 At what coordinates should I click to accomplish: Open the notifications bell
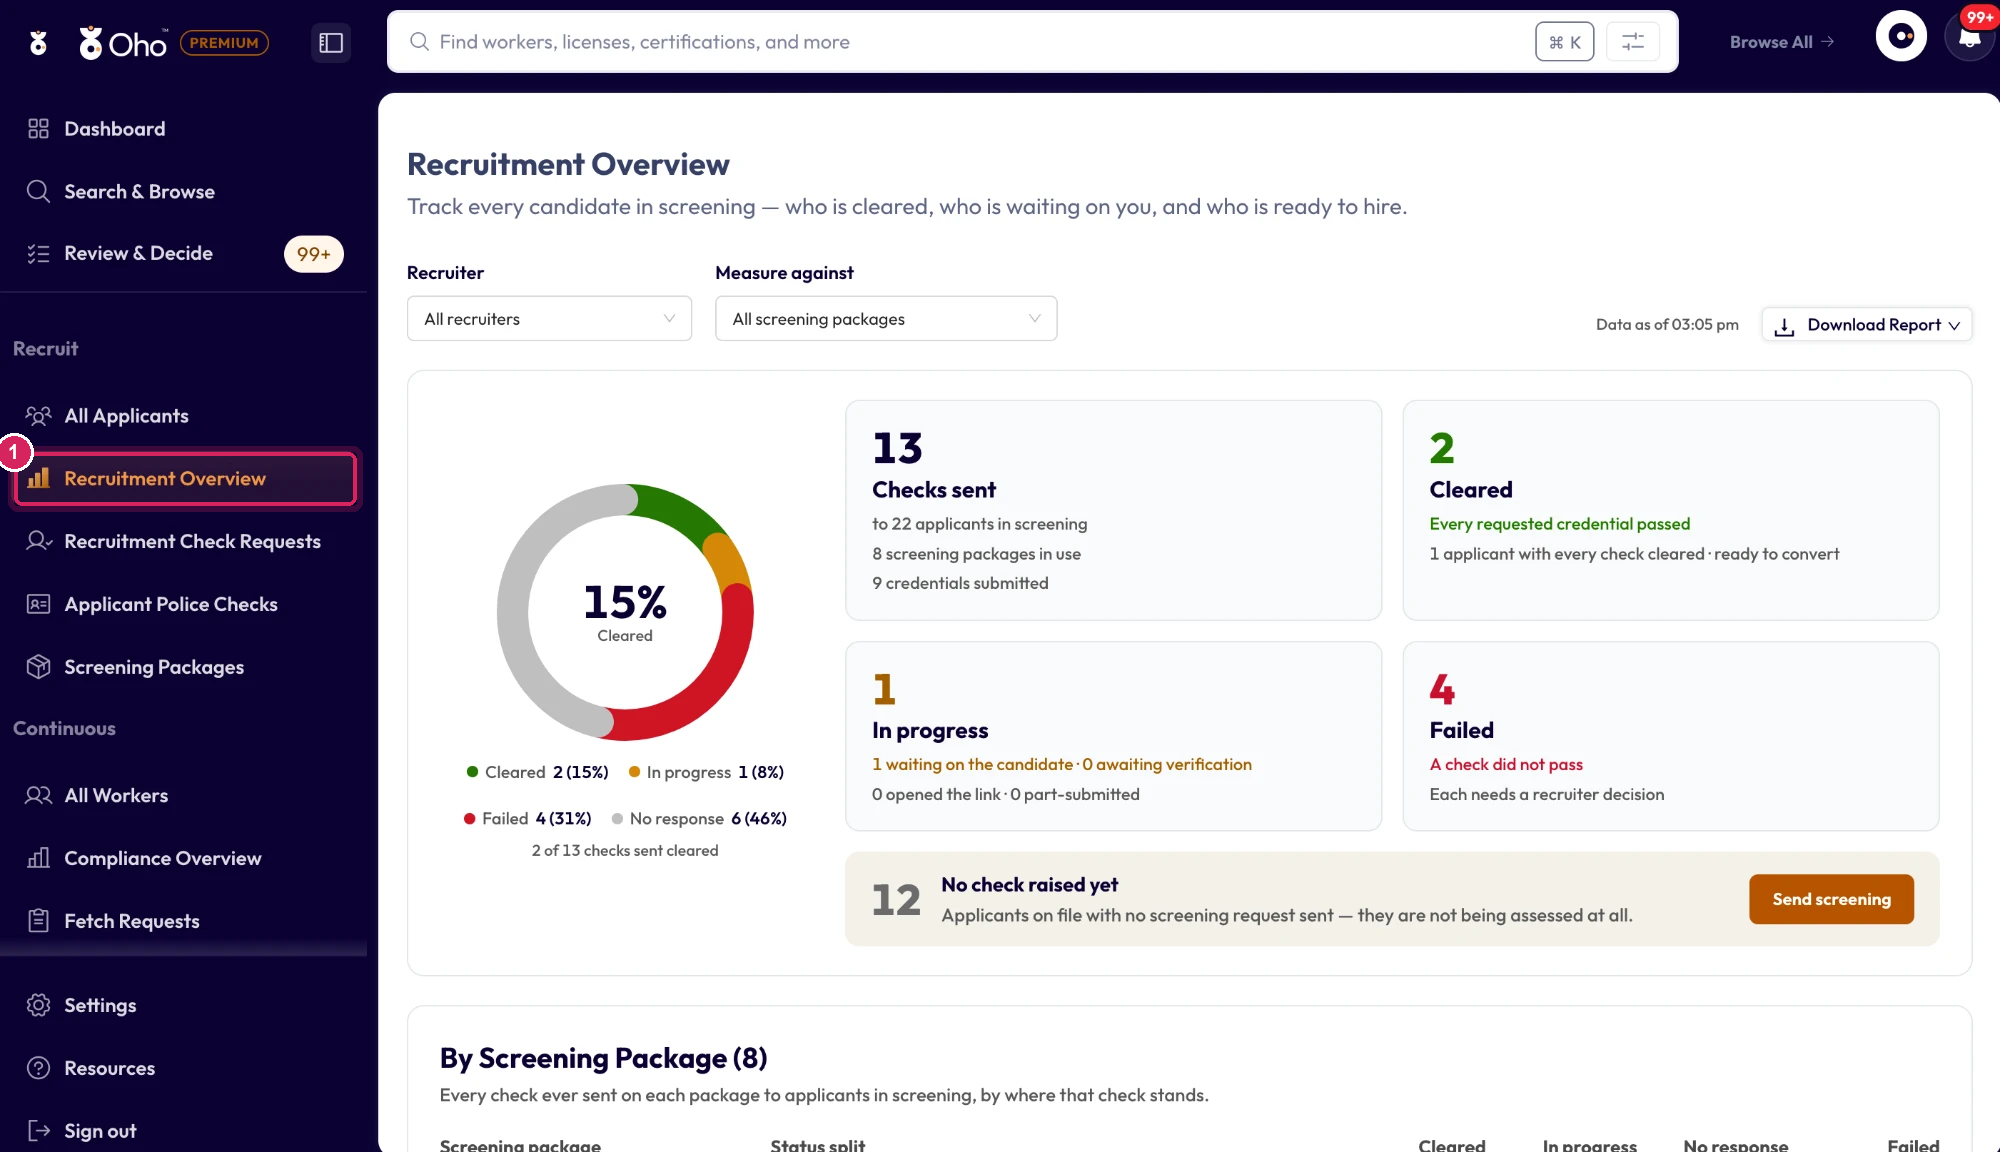point(1969,38)
